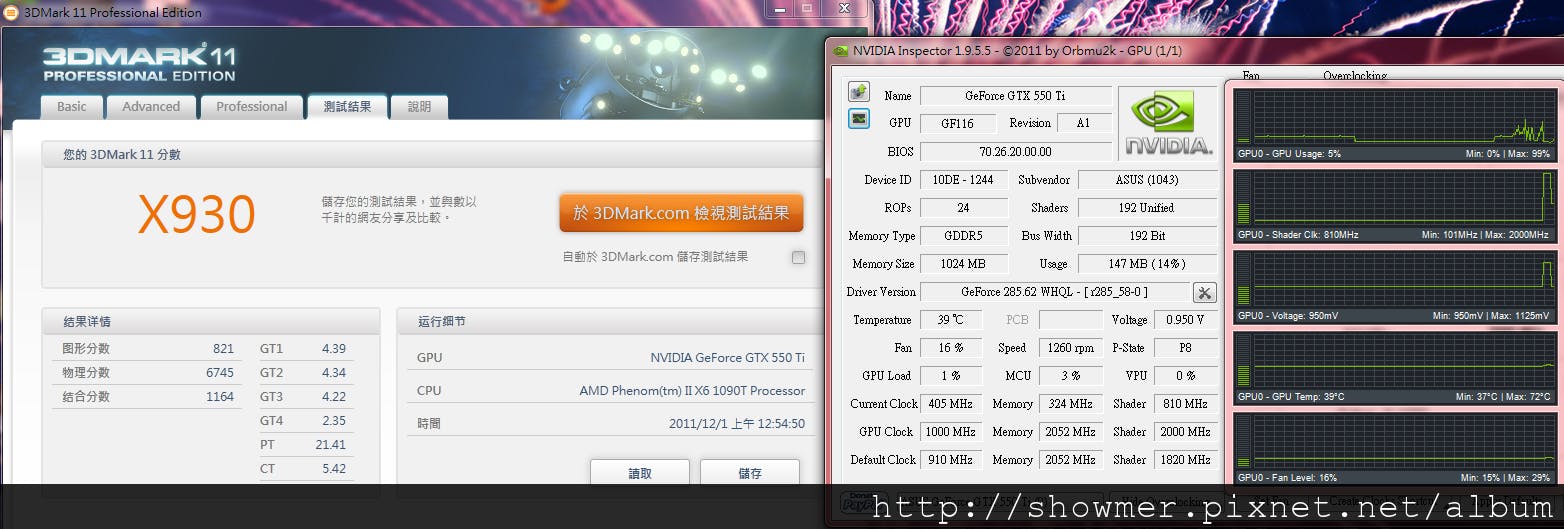
Task: Click the MCU field 3 %
Action: tap(1071, 376)
